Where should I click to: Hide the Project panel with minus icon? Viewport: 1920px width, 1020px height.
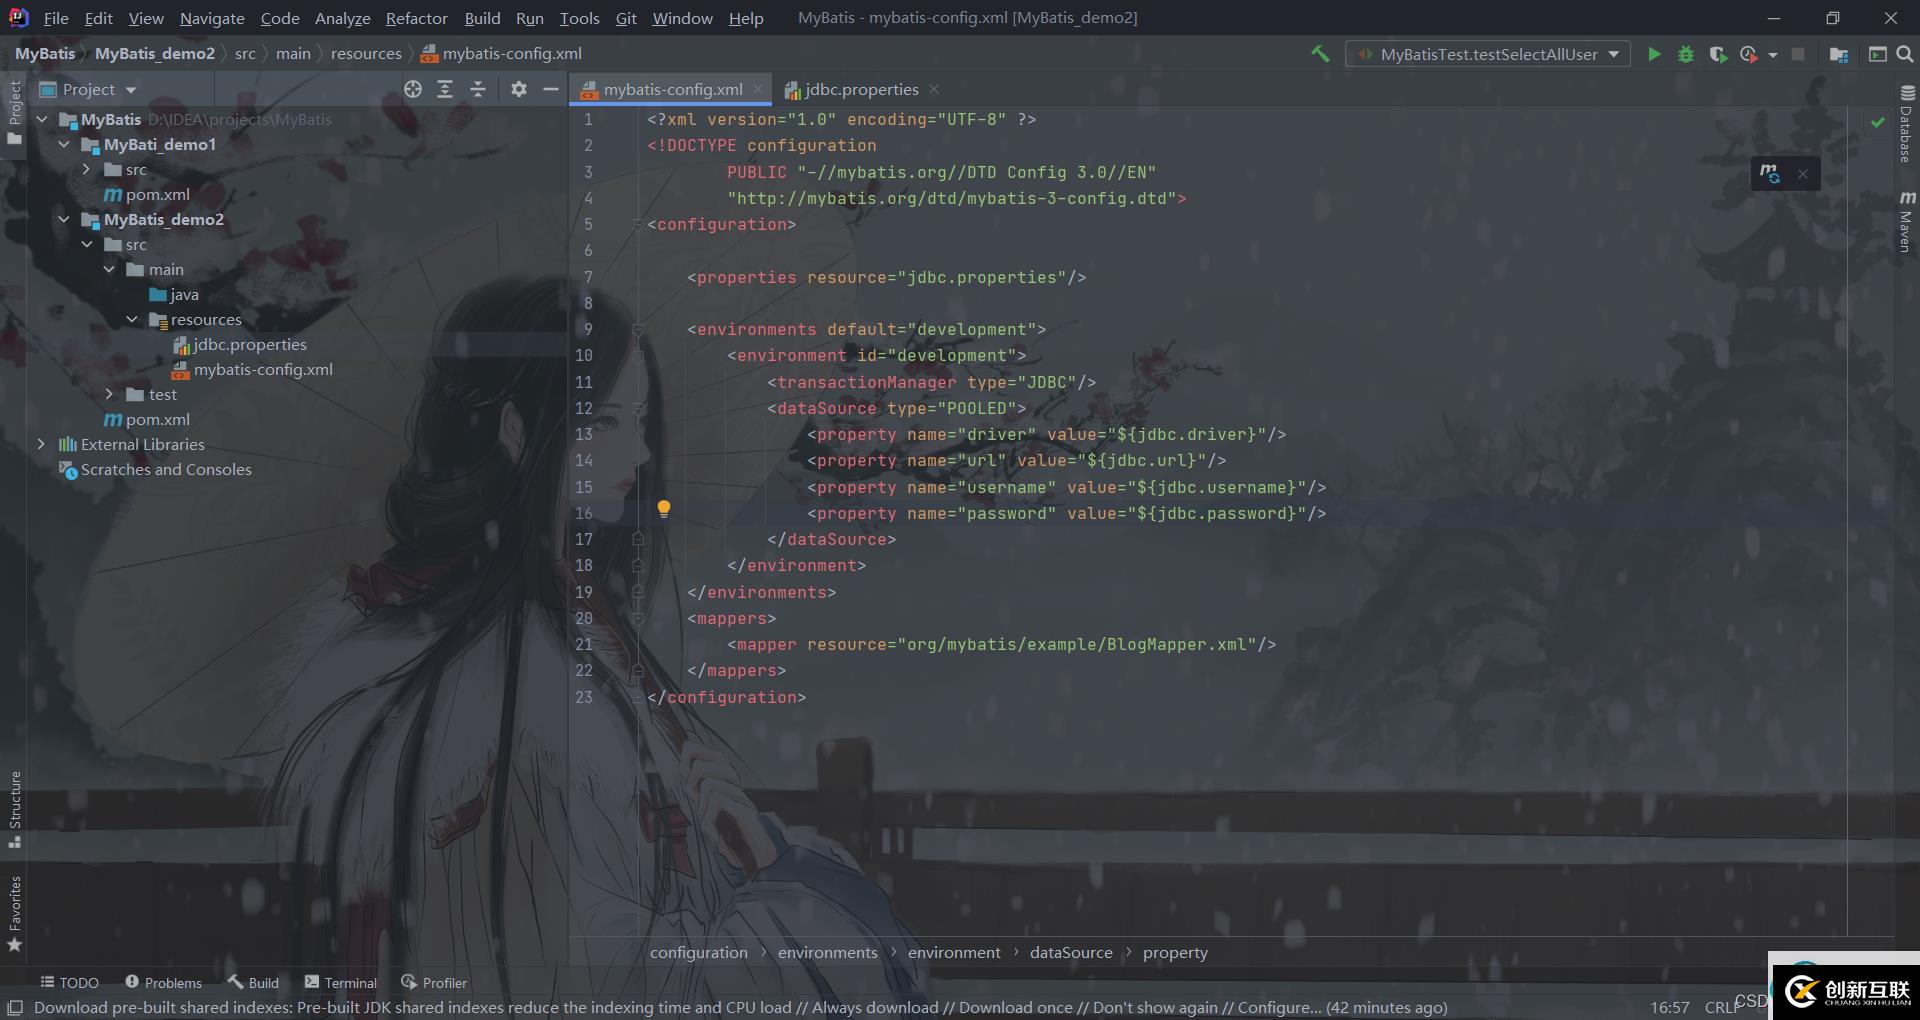pos(550,89)
